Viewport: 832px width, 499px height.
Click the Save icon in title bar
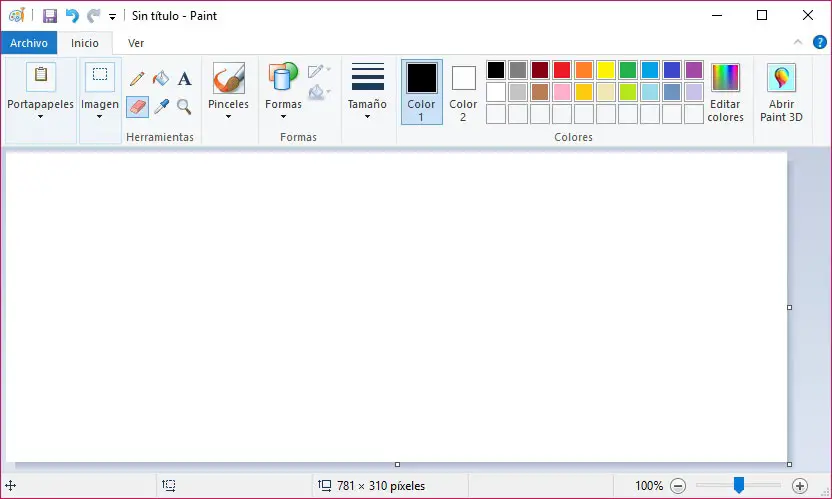click(x=50, y=15)
